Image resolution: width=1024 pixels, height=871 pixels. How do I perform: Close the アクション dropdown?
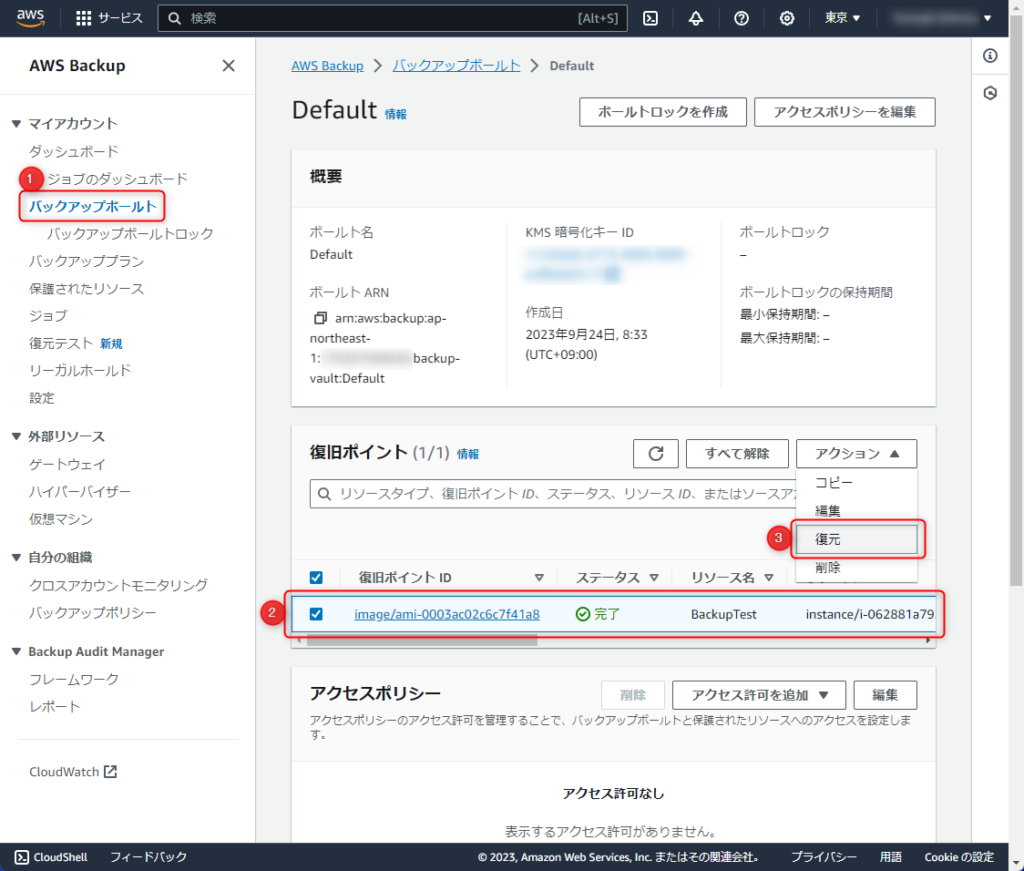click(x=856, y=453)
